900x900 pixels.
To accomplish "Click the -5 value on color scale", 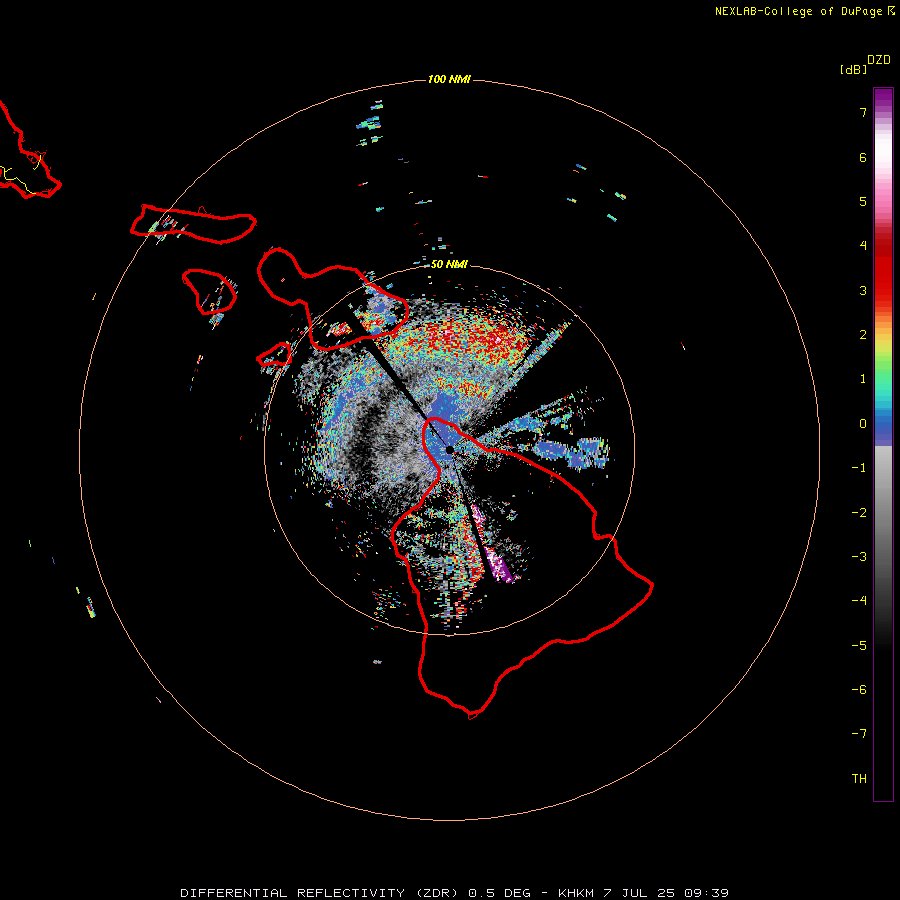I will [859, 645].
